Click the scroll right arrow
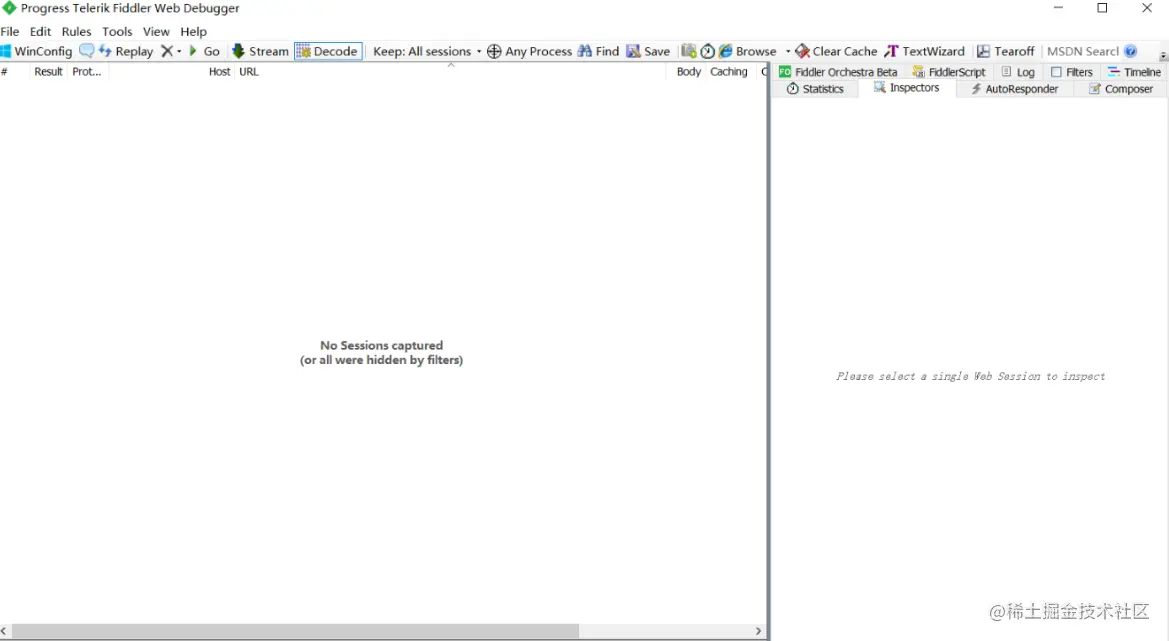1169x641 pixels. (x=758, y=631)
